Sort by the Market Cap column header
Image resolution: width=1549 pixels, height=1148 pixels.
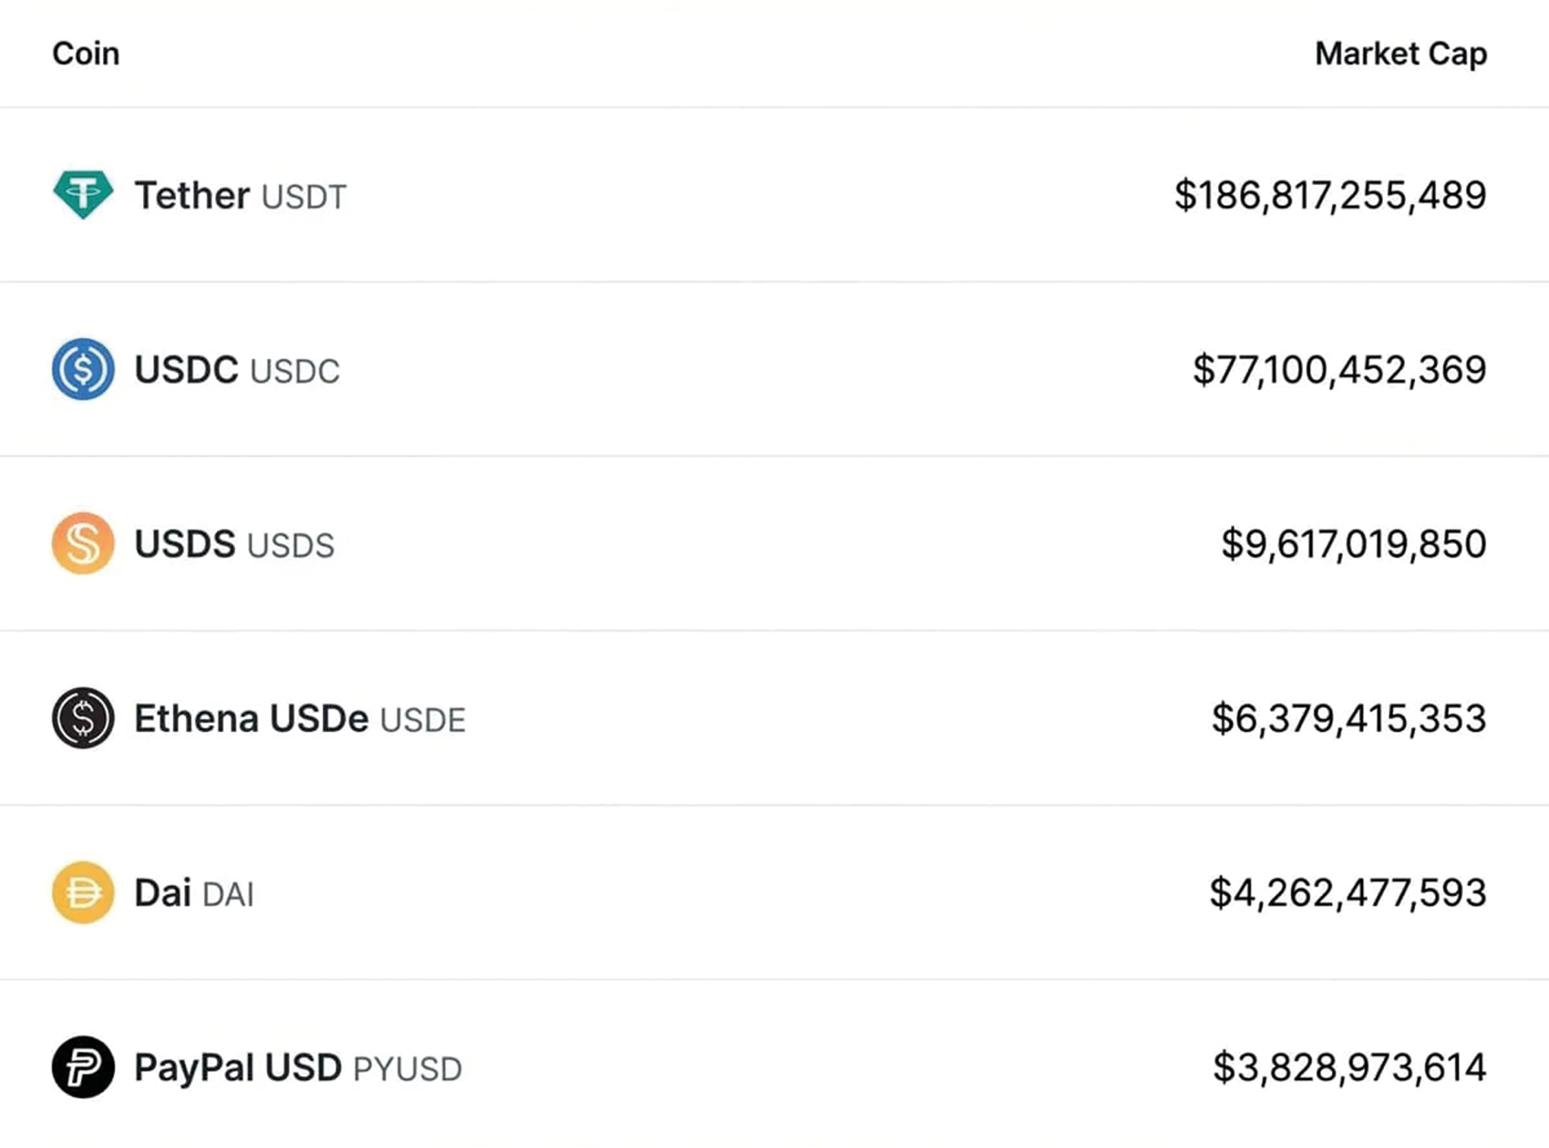tap(1400, 53)
